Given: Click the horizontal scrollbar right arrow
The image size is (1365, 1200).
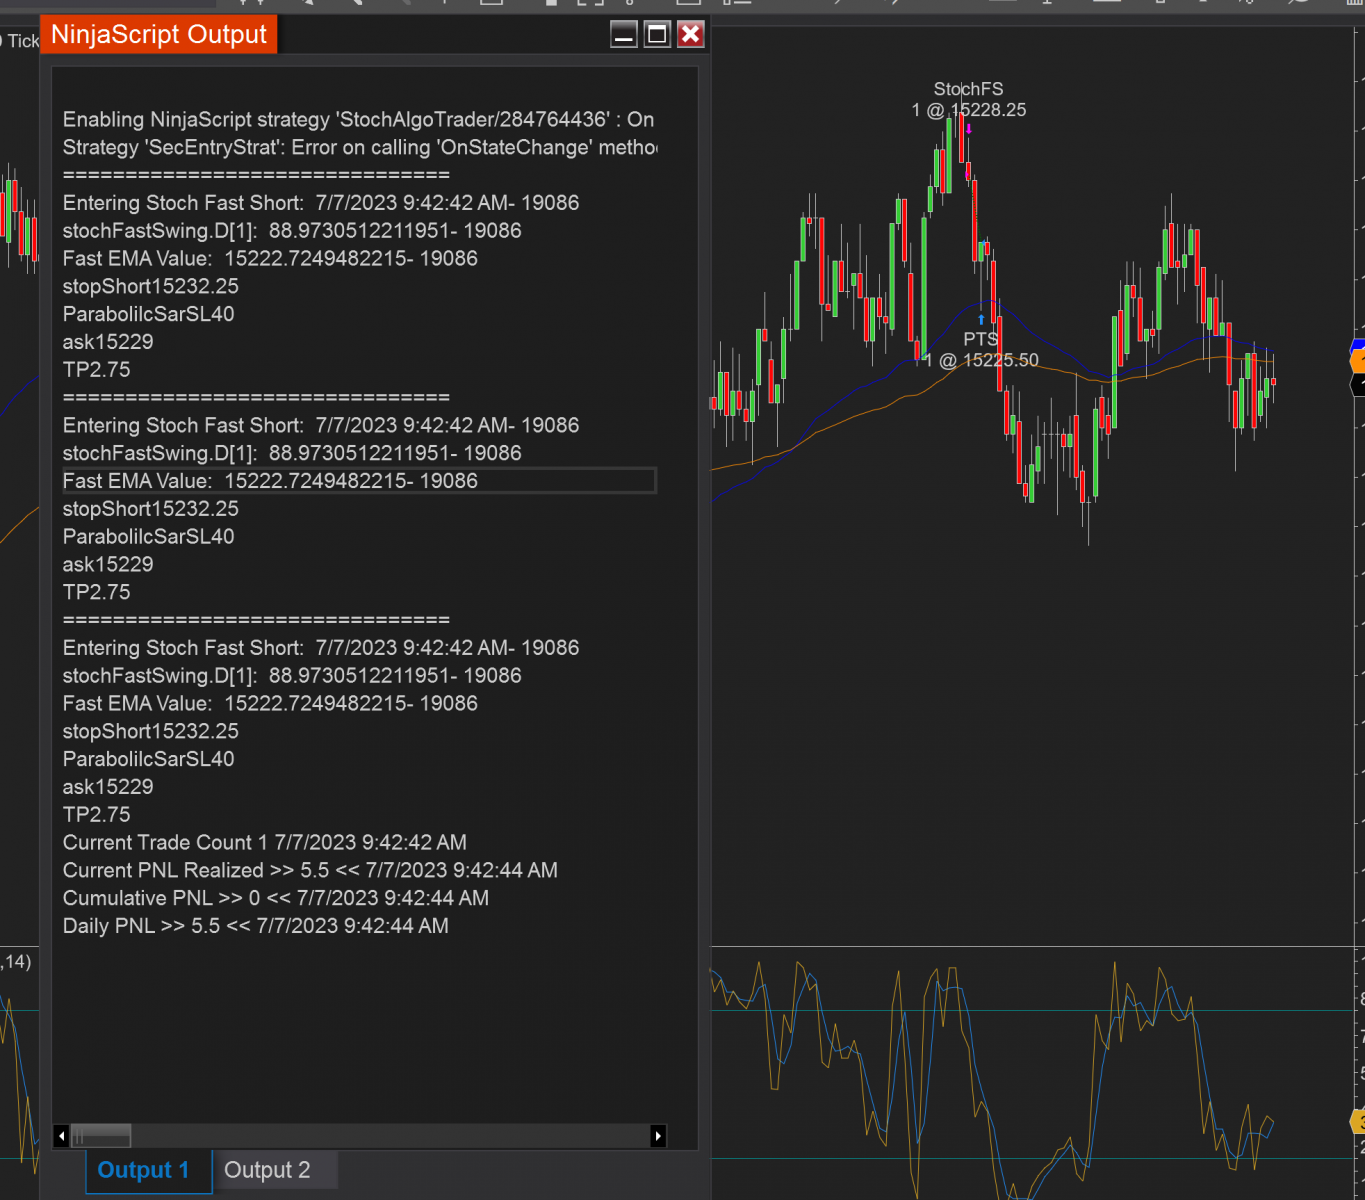Looking at the screenshot, I should (658, 1136).
